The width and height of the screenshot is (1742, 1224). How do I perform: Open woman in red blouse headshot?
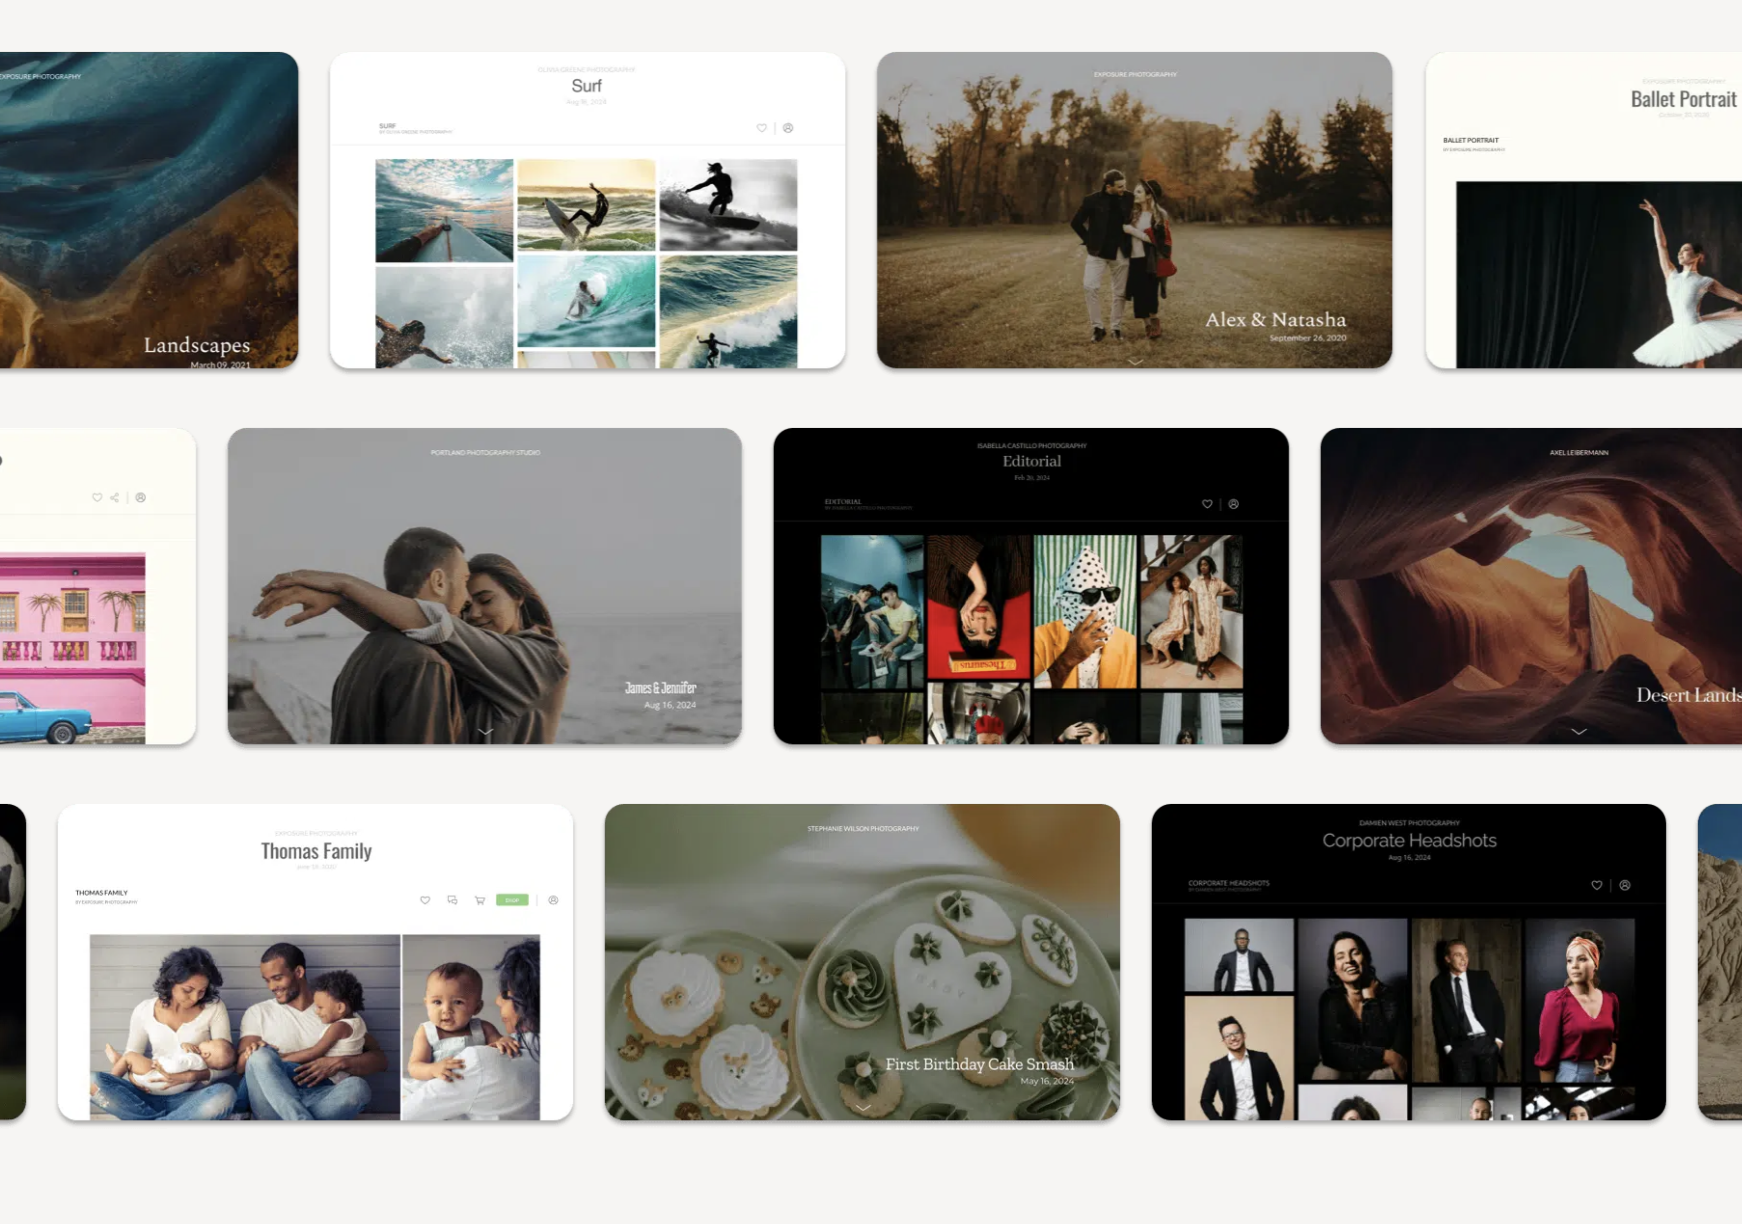pos(1580,1000)
